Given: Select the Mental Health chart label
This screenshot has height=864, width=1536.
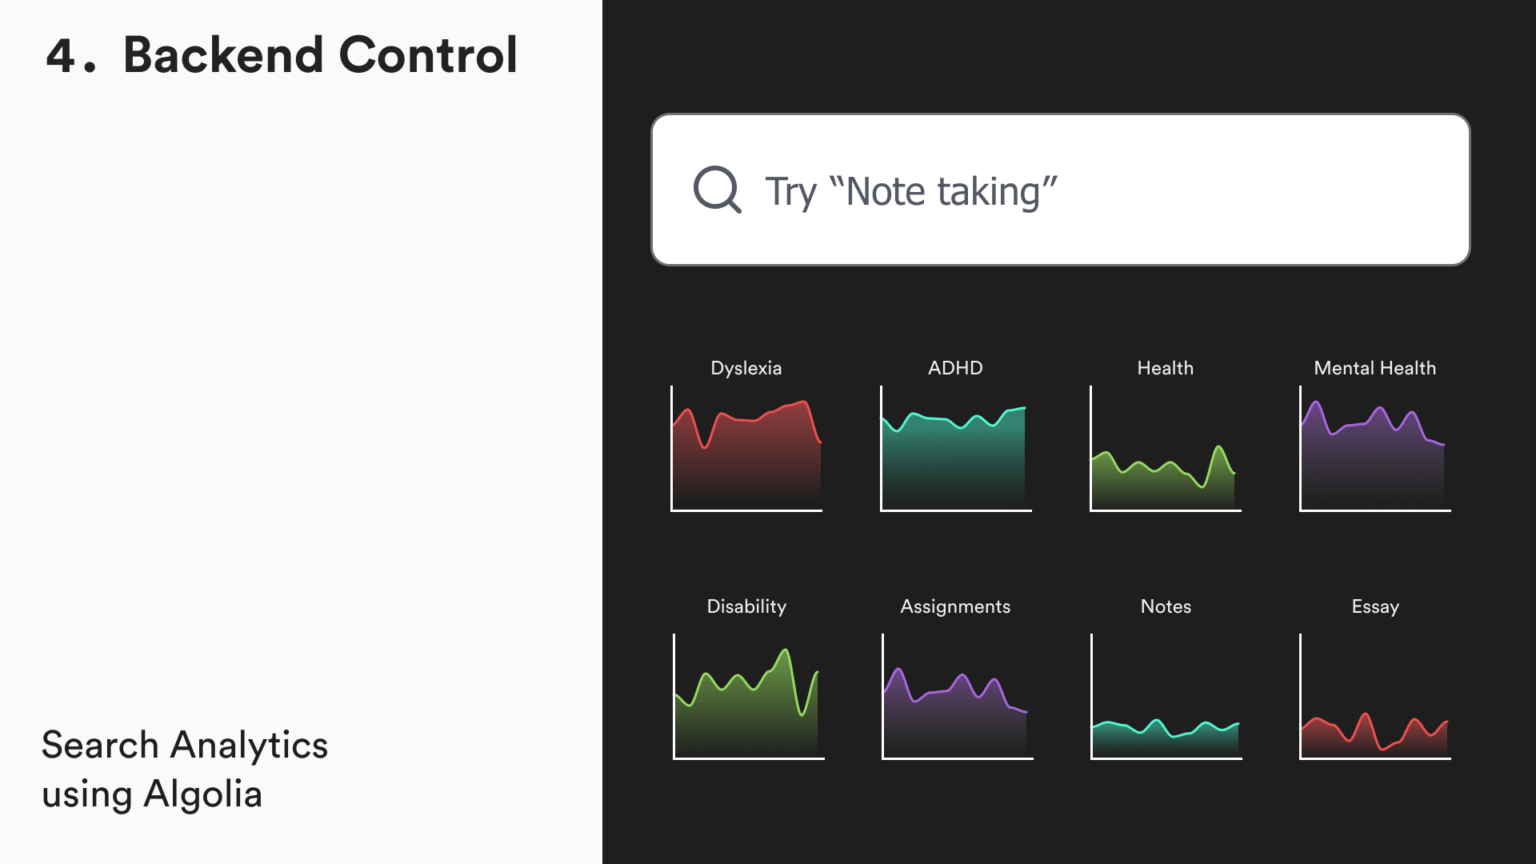Looking at the screenshot, I should [1374, 368].
